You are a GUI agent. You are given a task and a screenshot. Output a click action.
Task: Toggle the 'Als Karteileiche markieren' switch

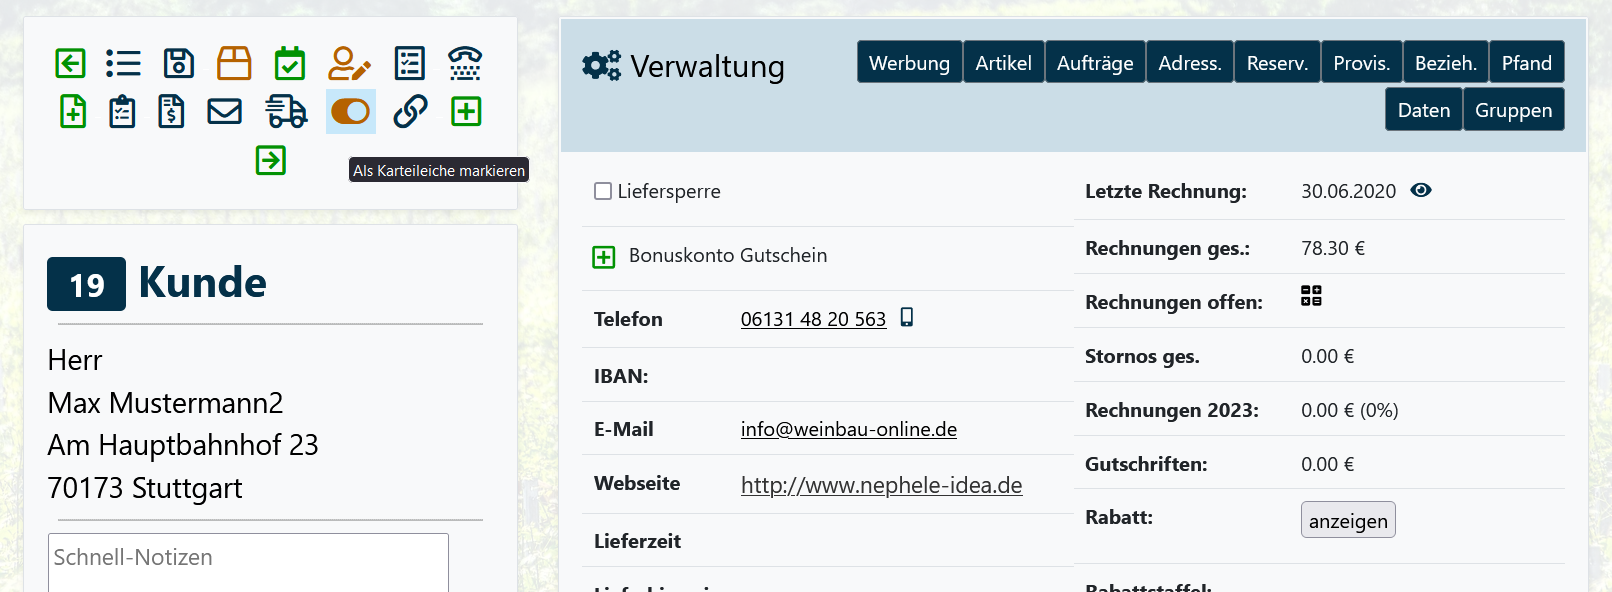pos(351,112)
